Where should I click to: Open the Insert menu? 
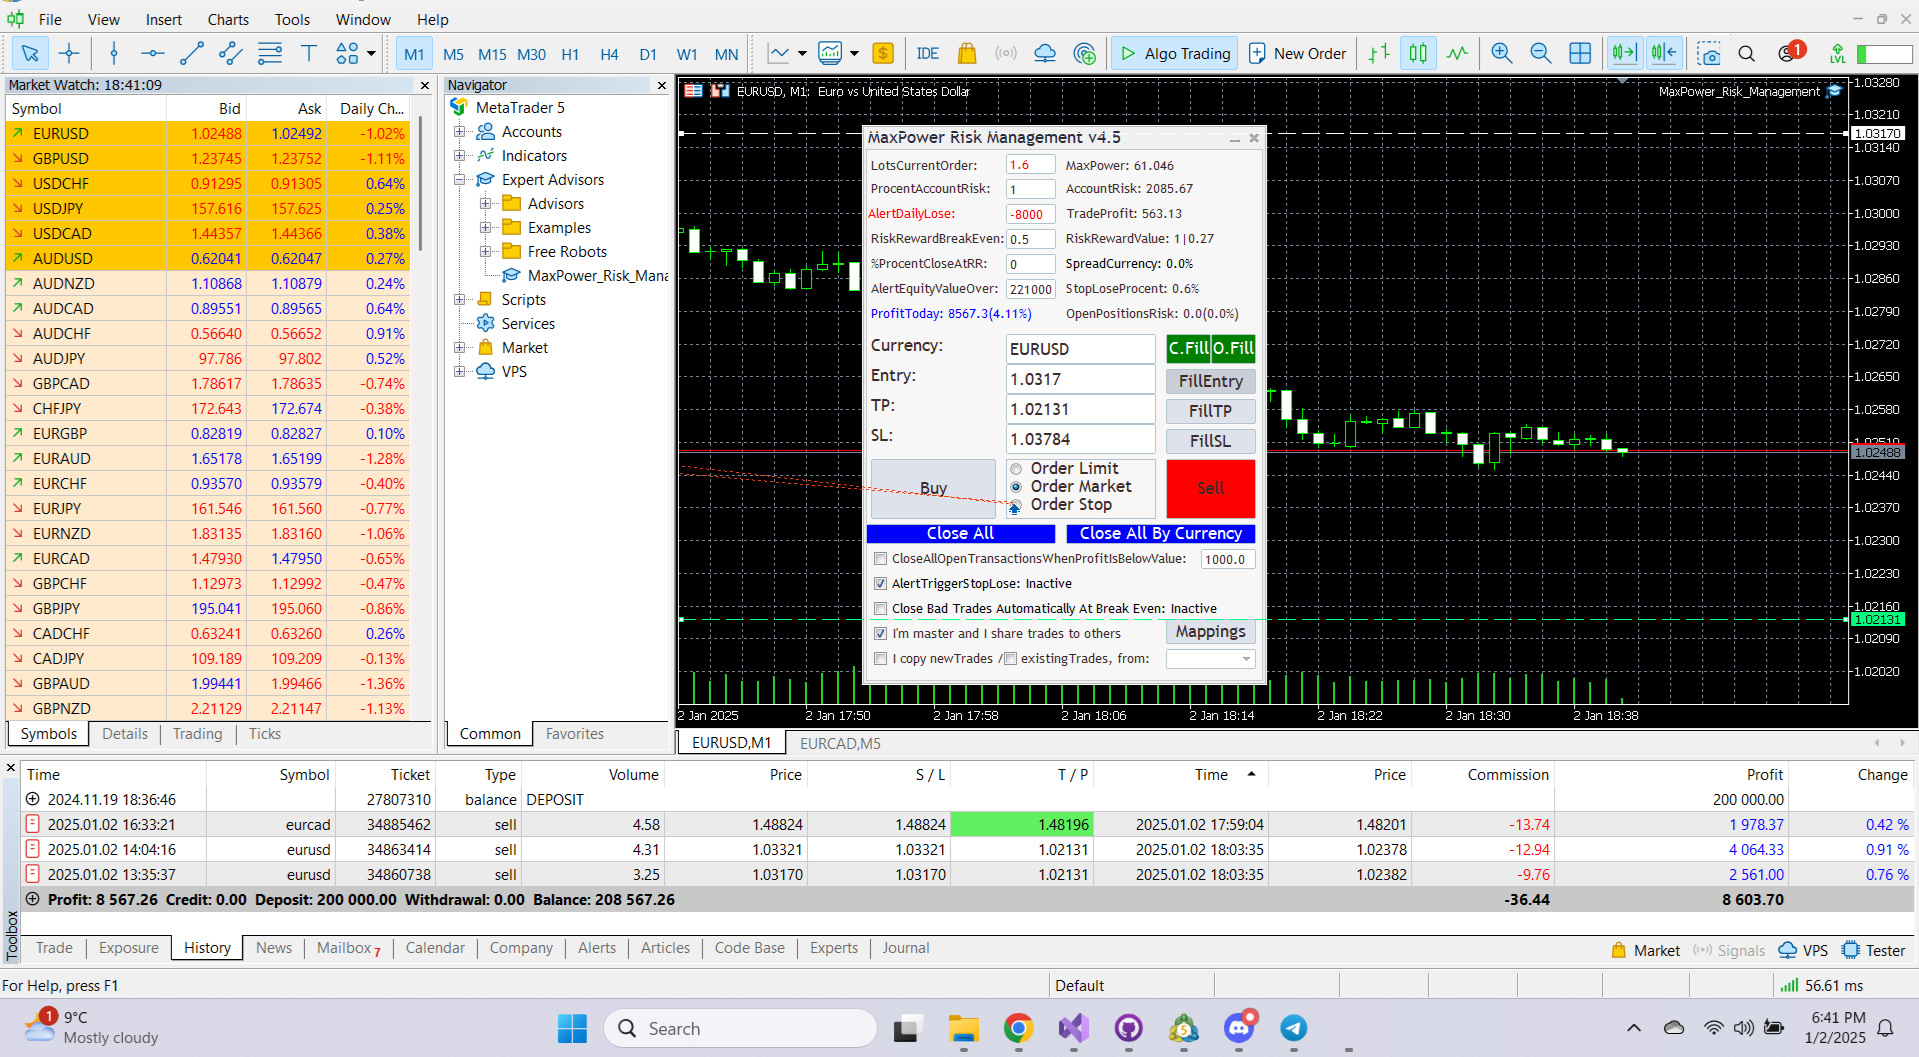point(164,19)
